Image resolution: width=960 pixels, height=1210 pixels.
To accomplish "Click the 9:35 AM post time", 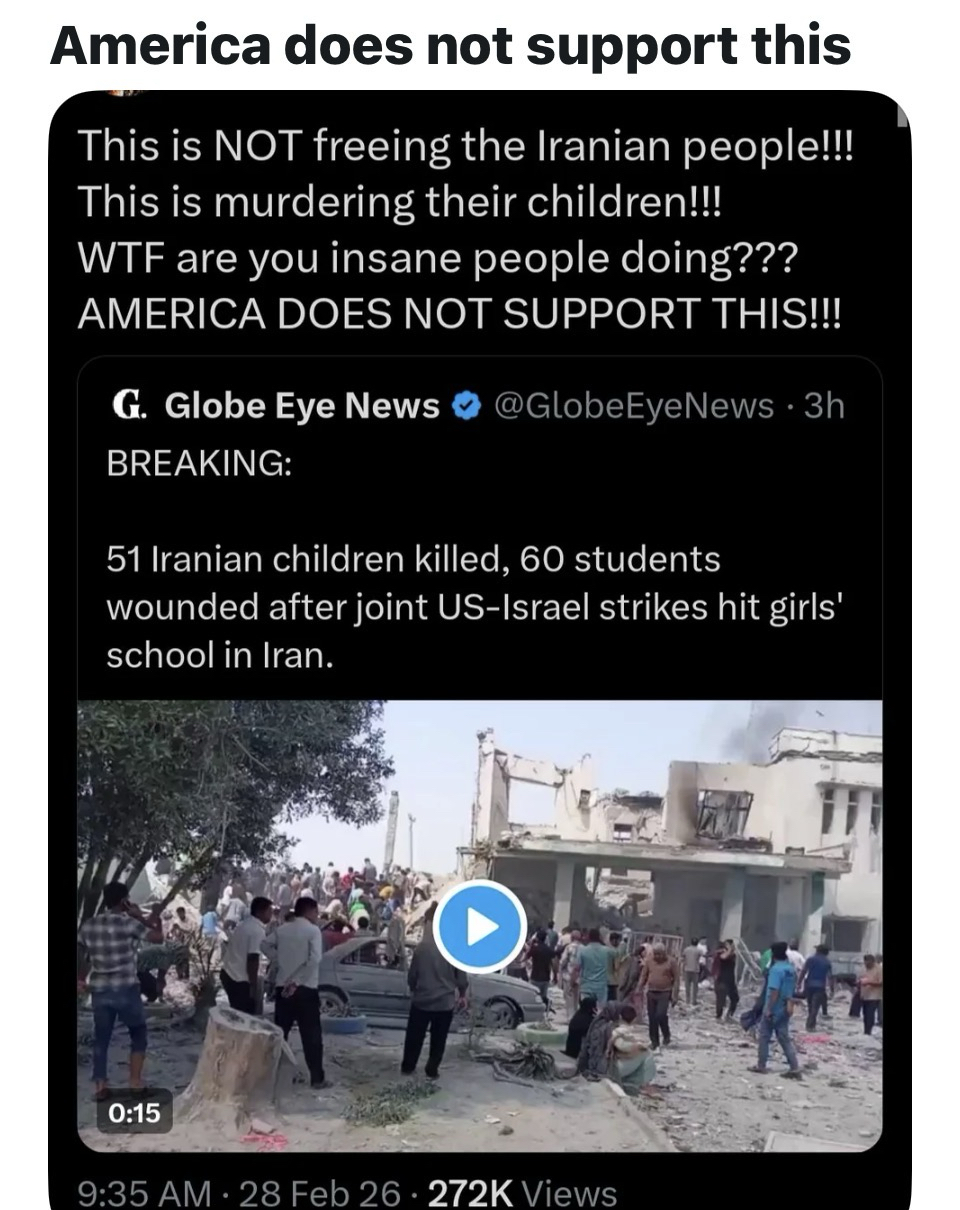I will [x=144, y=1193].
